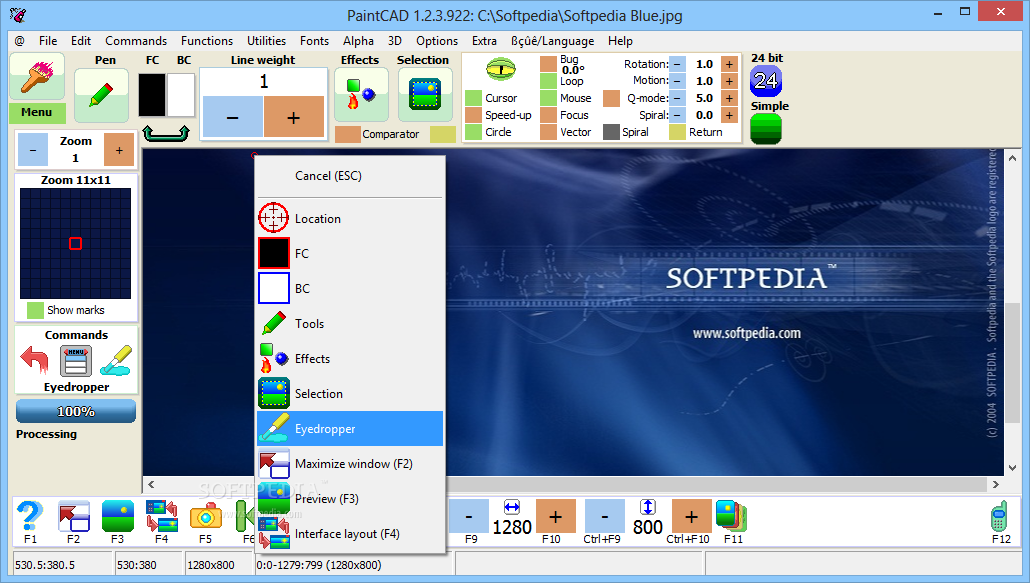Decrease Motion value with minus
Image resolution: width=1030 pixels, height=583 pixels.
(678, 81)
